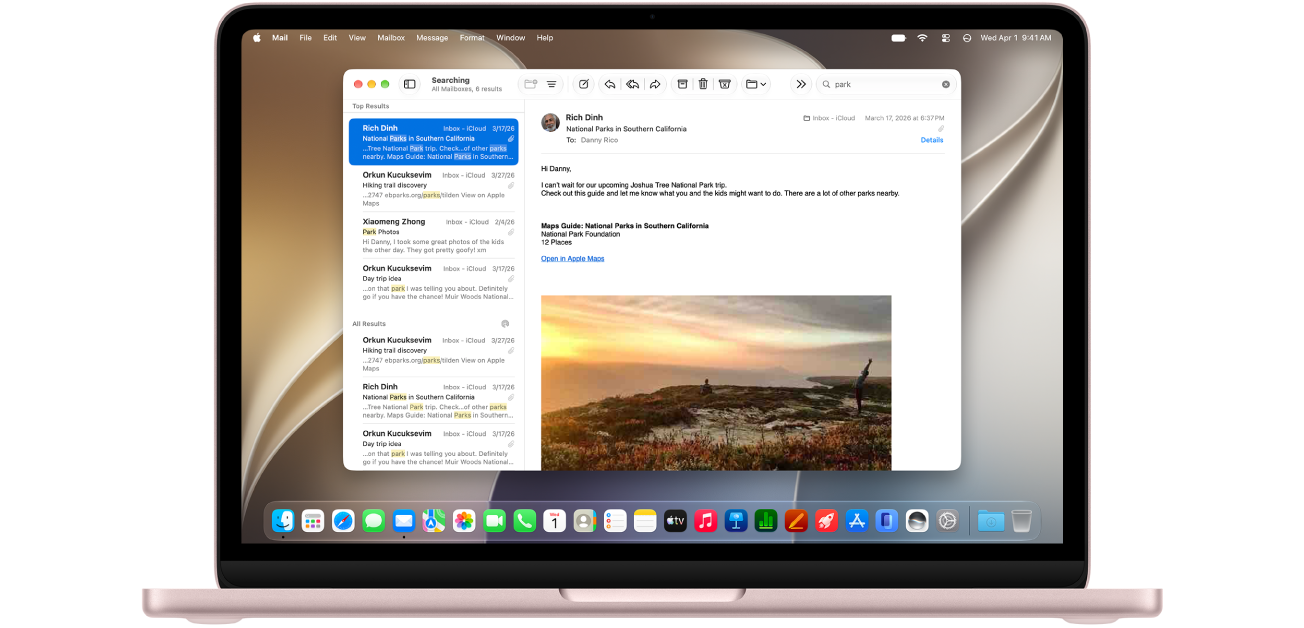Click Rich Dinh's avatar photo
This screenshot has height=628, width=1304.
(x=550, y=122)
